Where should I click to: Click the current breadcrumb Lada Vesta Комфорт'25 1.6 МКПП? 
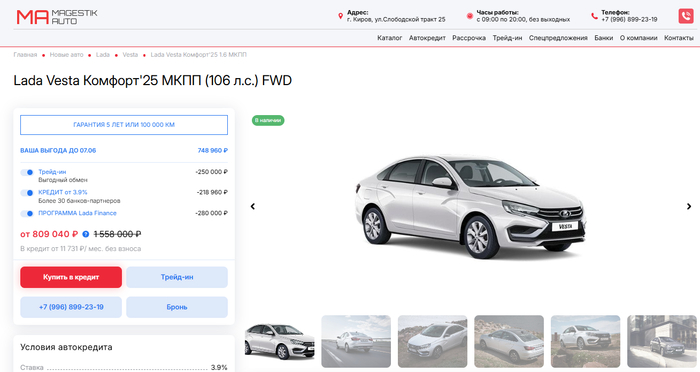198,54
